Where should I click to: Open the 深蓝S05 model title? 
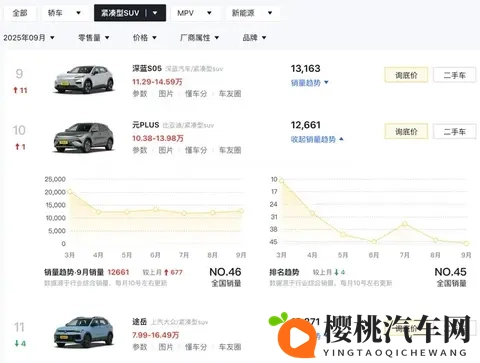(x=147, y=69)
